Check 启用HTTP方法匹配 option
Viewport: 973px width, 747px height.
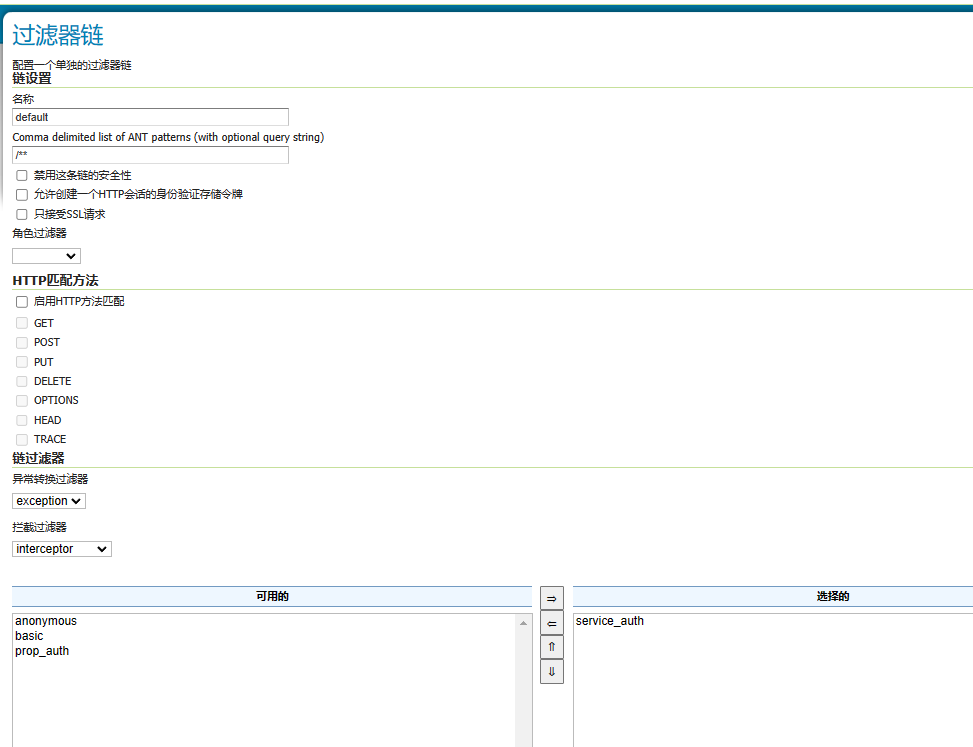(x=22, y=301)
